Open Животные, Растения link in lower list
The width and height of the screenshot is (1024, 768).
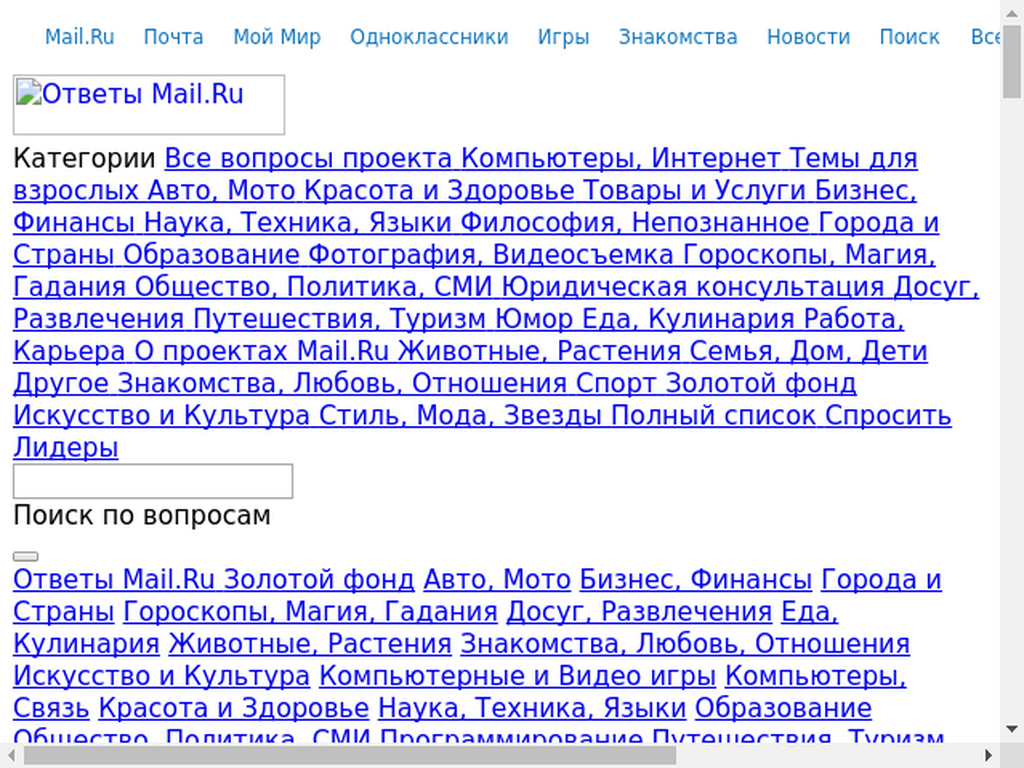310,644
